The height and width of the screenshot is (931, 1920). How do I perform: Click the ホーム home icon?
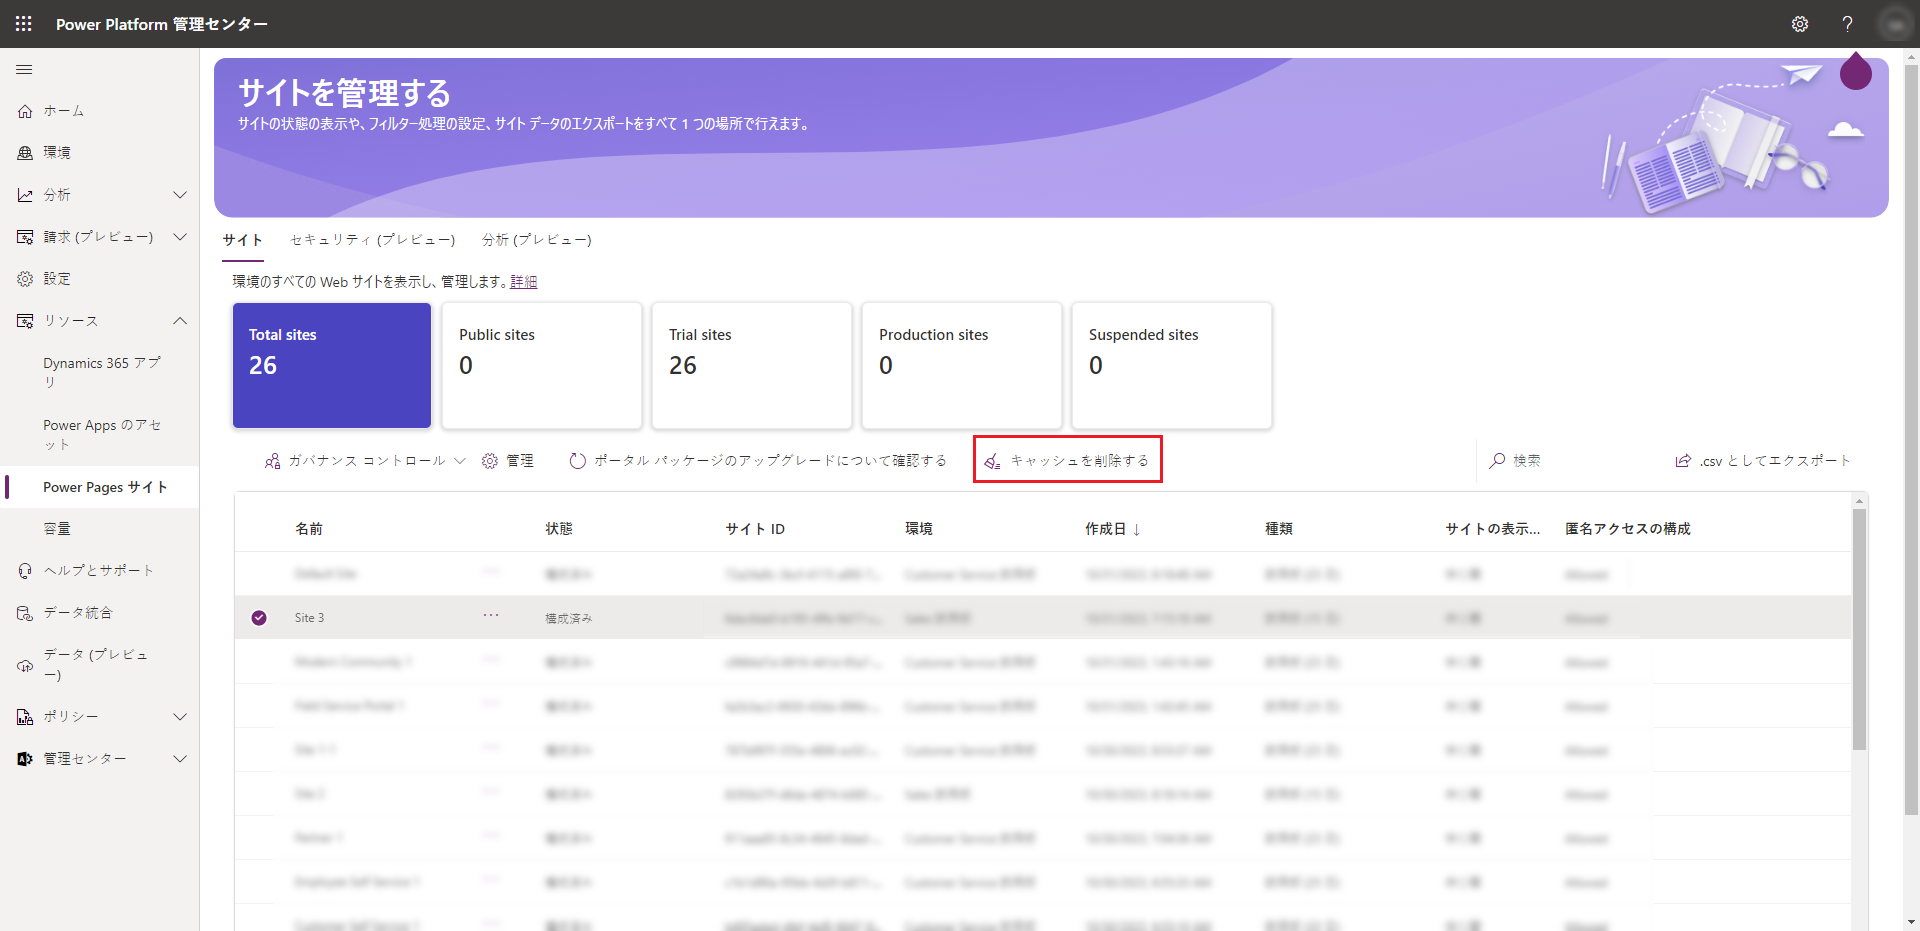click(25, 111)
